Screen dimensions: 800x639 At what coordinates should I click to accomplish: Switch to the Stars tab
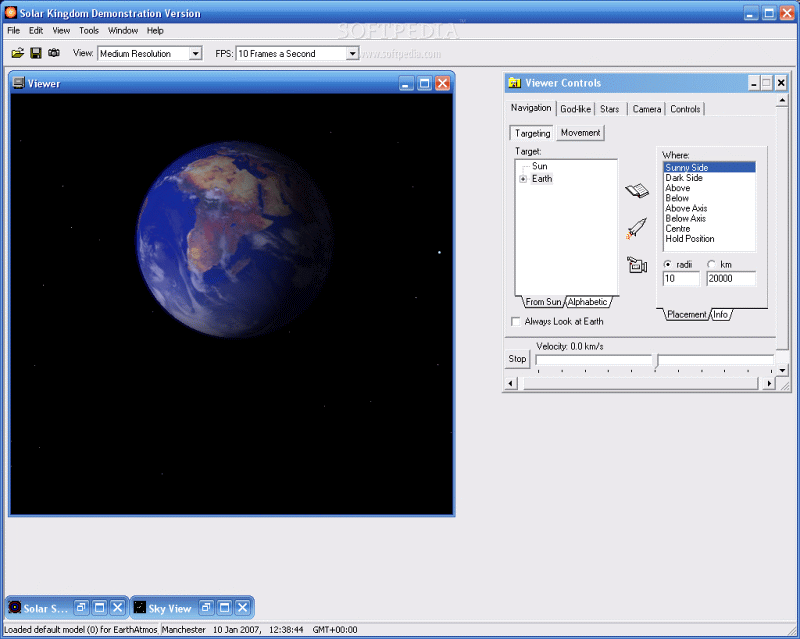[610, 109]
